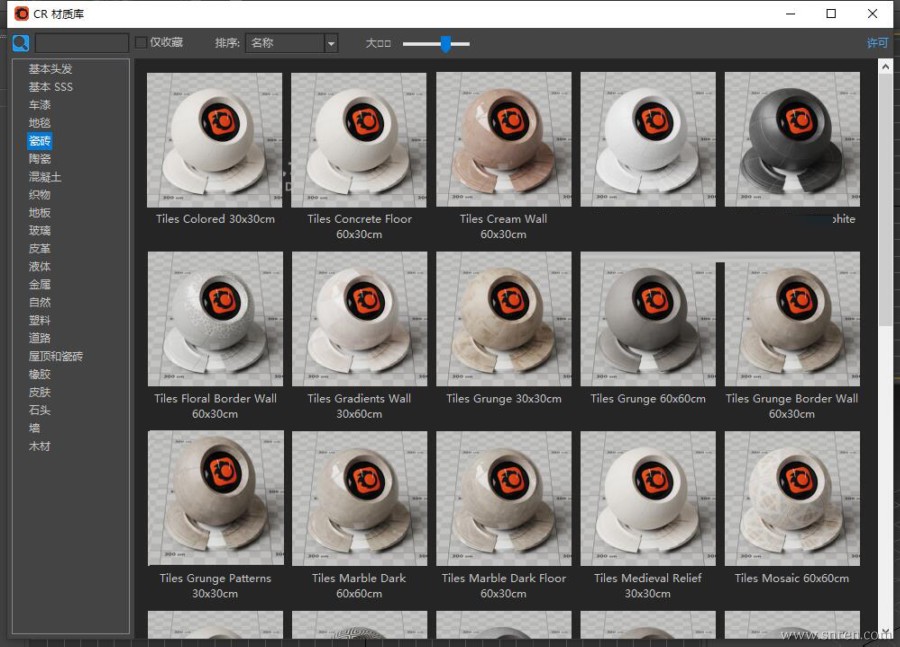Toggle the 仅收藏 favorites-only checkbox
The height and width of the screenshot is (647, 900).
141,42
